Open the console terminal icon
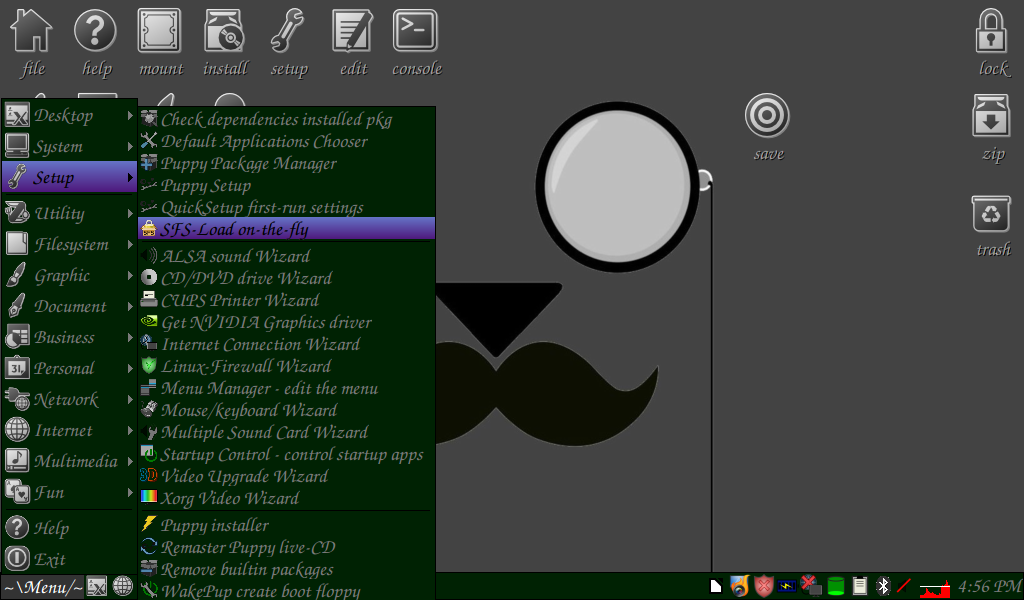The width and height of the screenshot is (1024, 600). 415,30
